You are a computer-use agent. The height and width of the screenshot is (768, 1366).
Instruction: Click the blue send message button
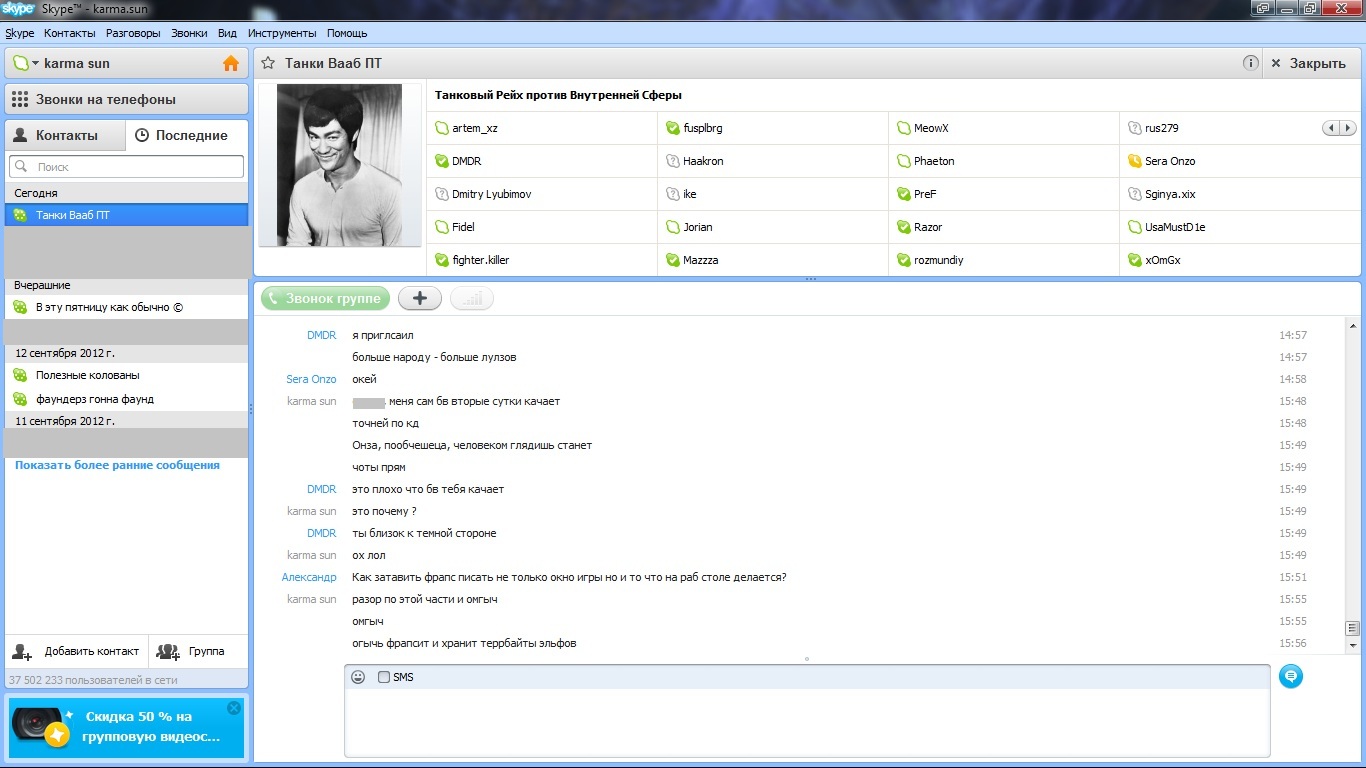(1291, 677)
